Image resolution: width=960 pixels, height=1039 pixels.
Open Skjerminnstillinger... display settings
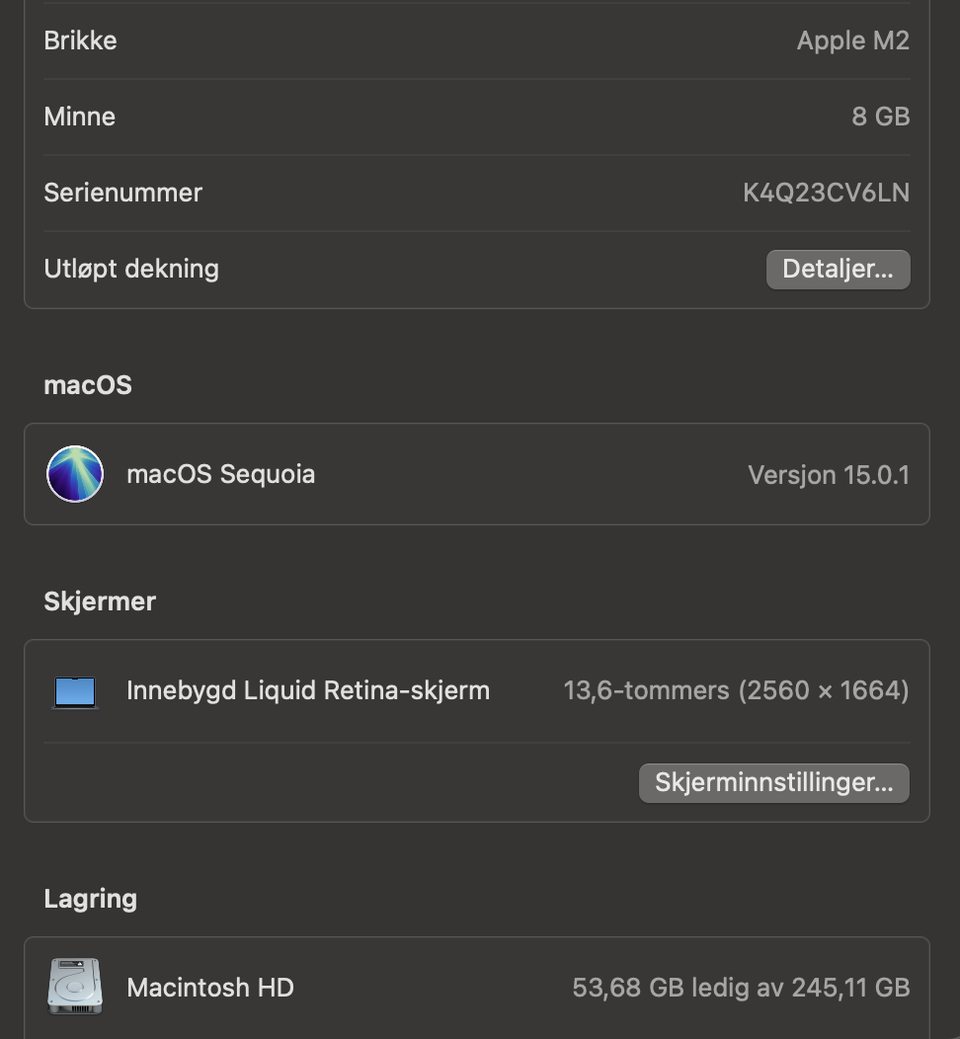click(774, 783)
